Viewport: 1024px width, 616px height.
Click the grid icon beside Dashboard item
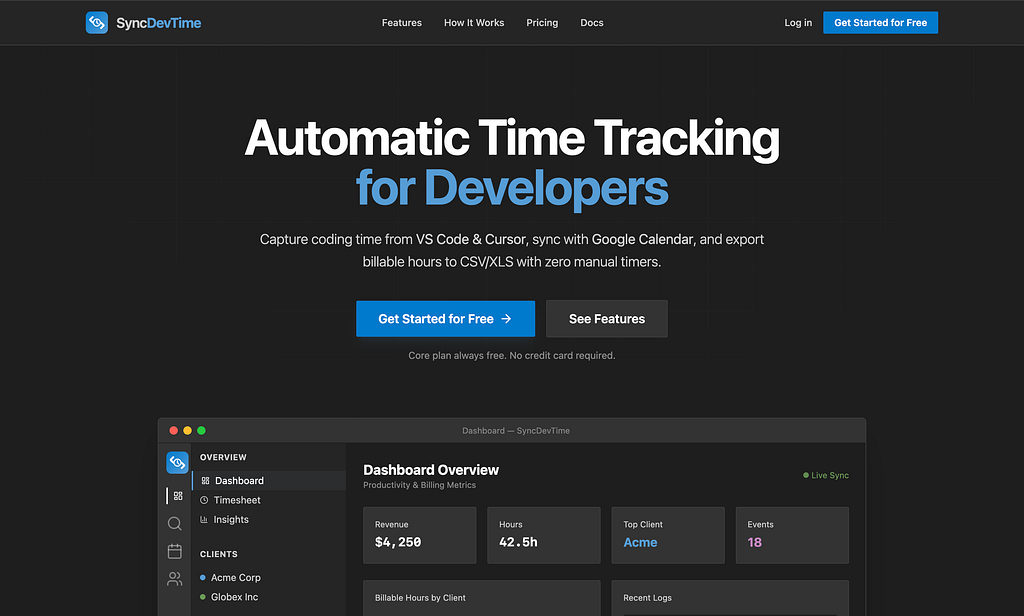205,481
